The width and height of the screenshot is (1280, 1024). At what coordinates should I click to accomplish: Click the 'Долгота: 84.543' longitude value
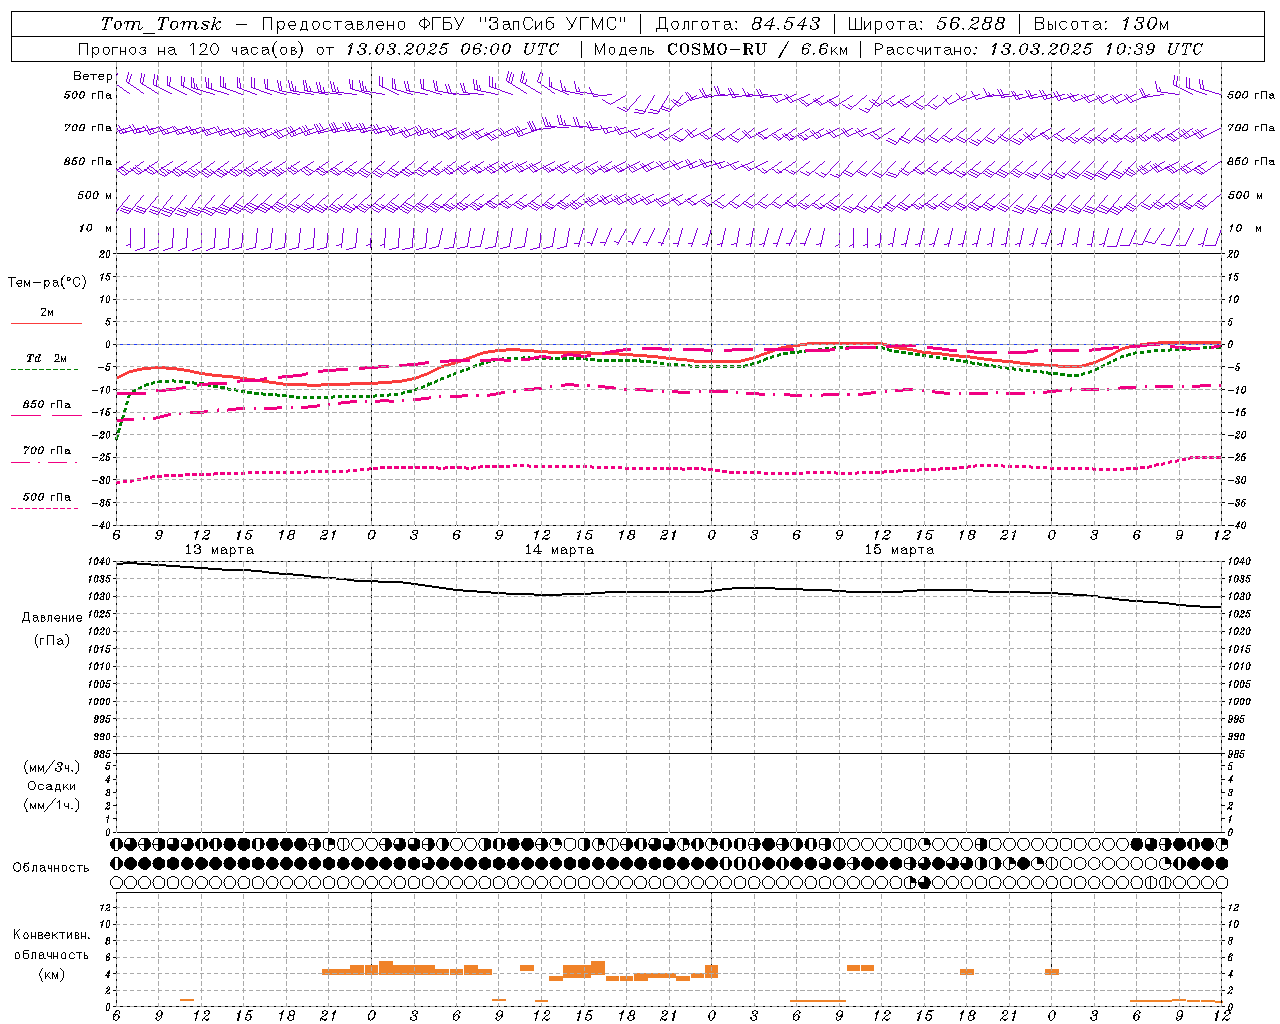click(737, 24)
